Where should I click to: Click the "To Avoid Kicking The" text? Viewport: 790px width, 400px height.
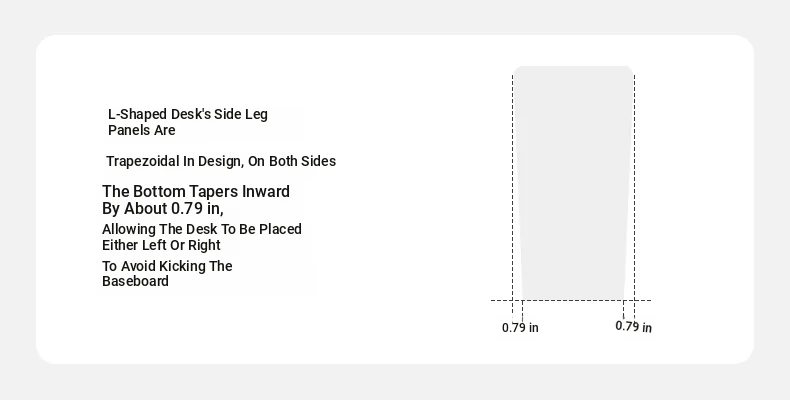click(x=167, y=266)
